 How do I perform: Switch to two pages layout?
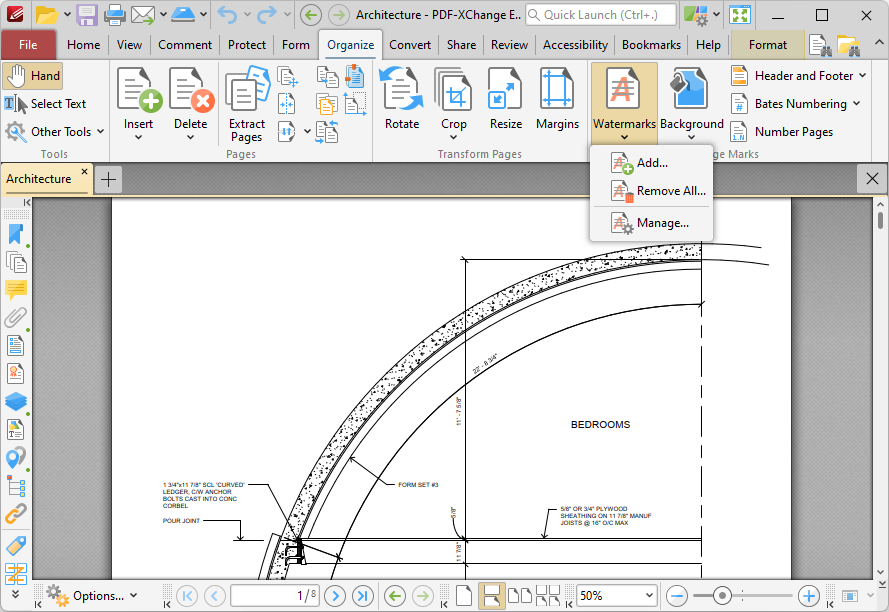519,596
